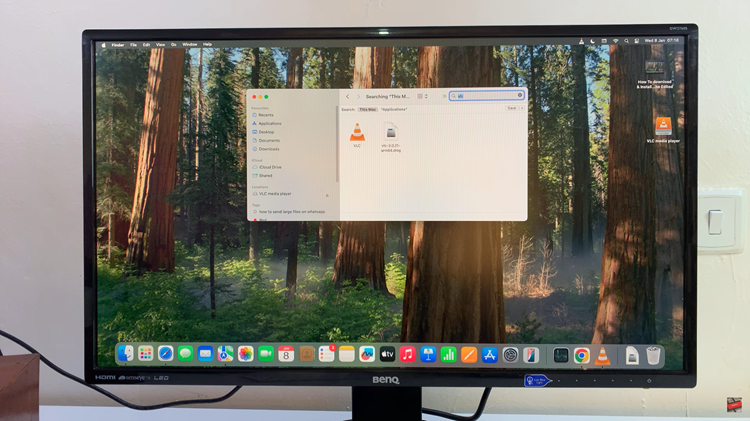Image resolution: width=750 pixels, height=421 pixels.
Task: Open Activity Monitor in the Dock
Action: 561,355
